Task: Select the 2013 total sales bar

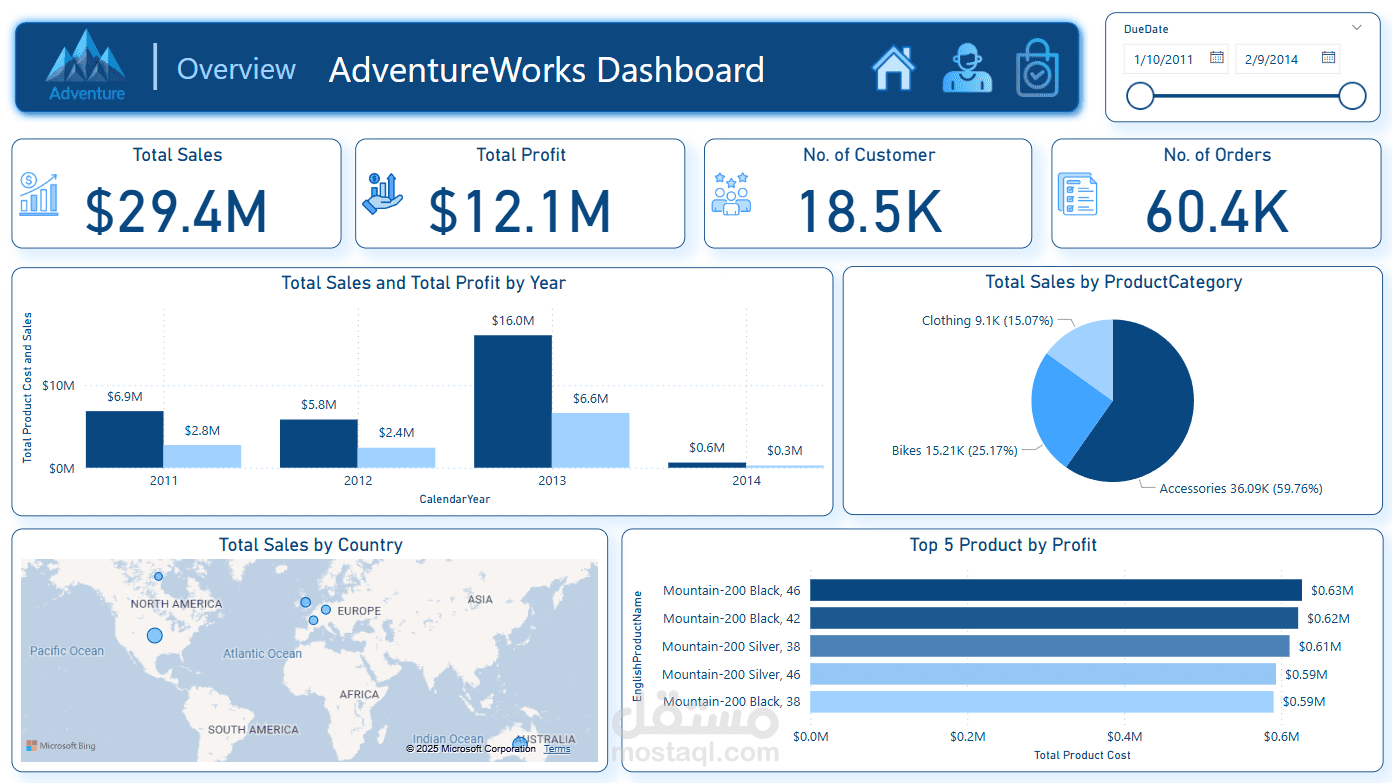Action: (x=513, y=401)
